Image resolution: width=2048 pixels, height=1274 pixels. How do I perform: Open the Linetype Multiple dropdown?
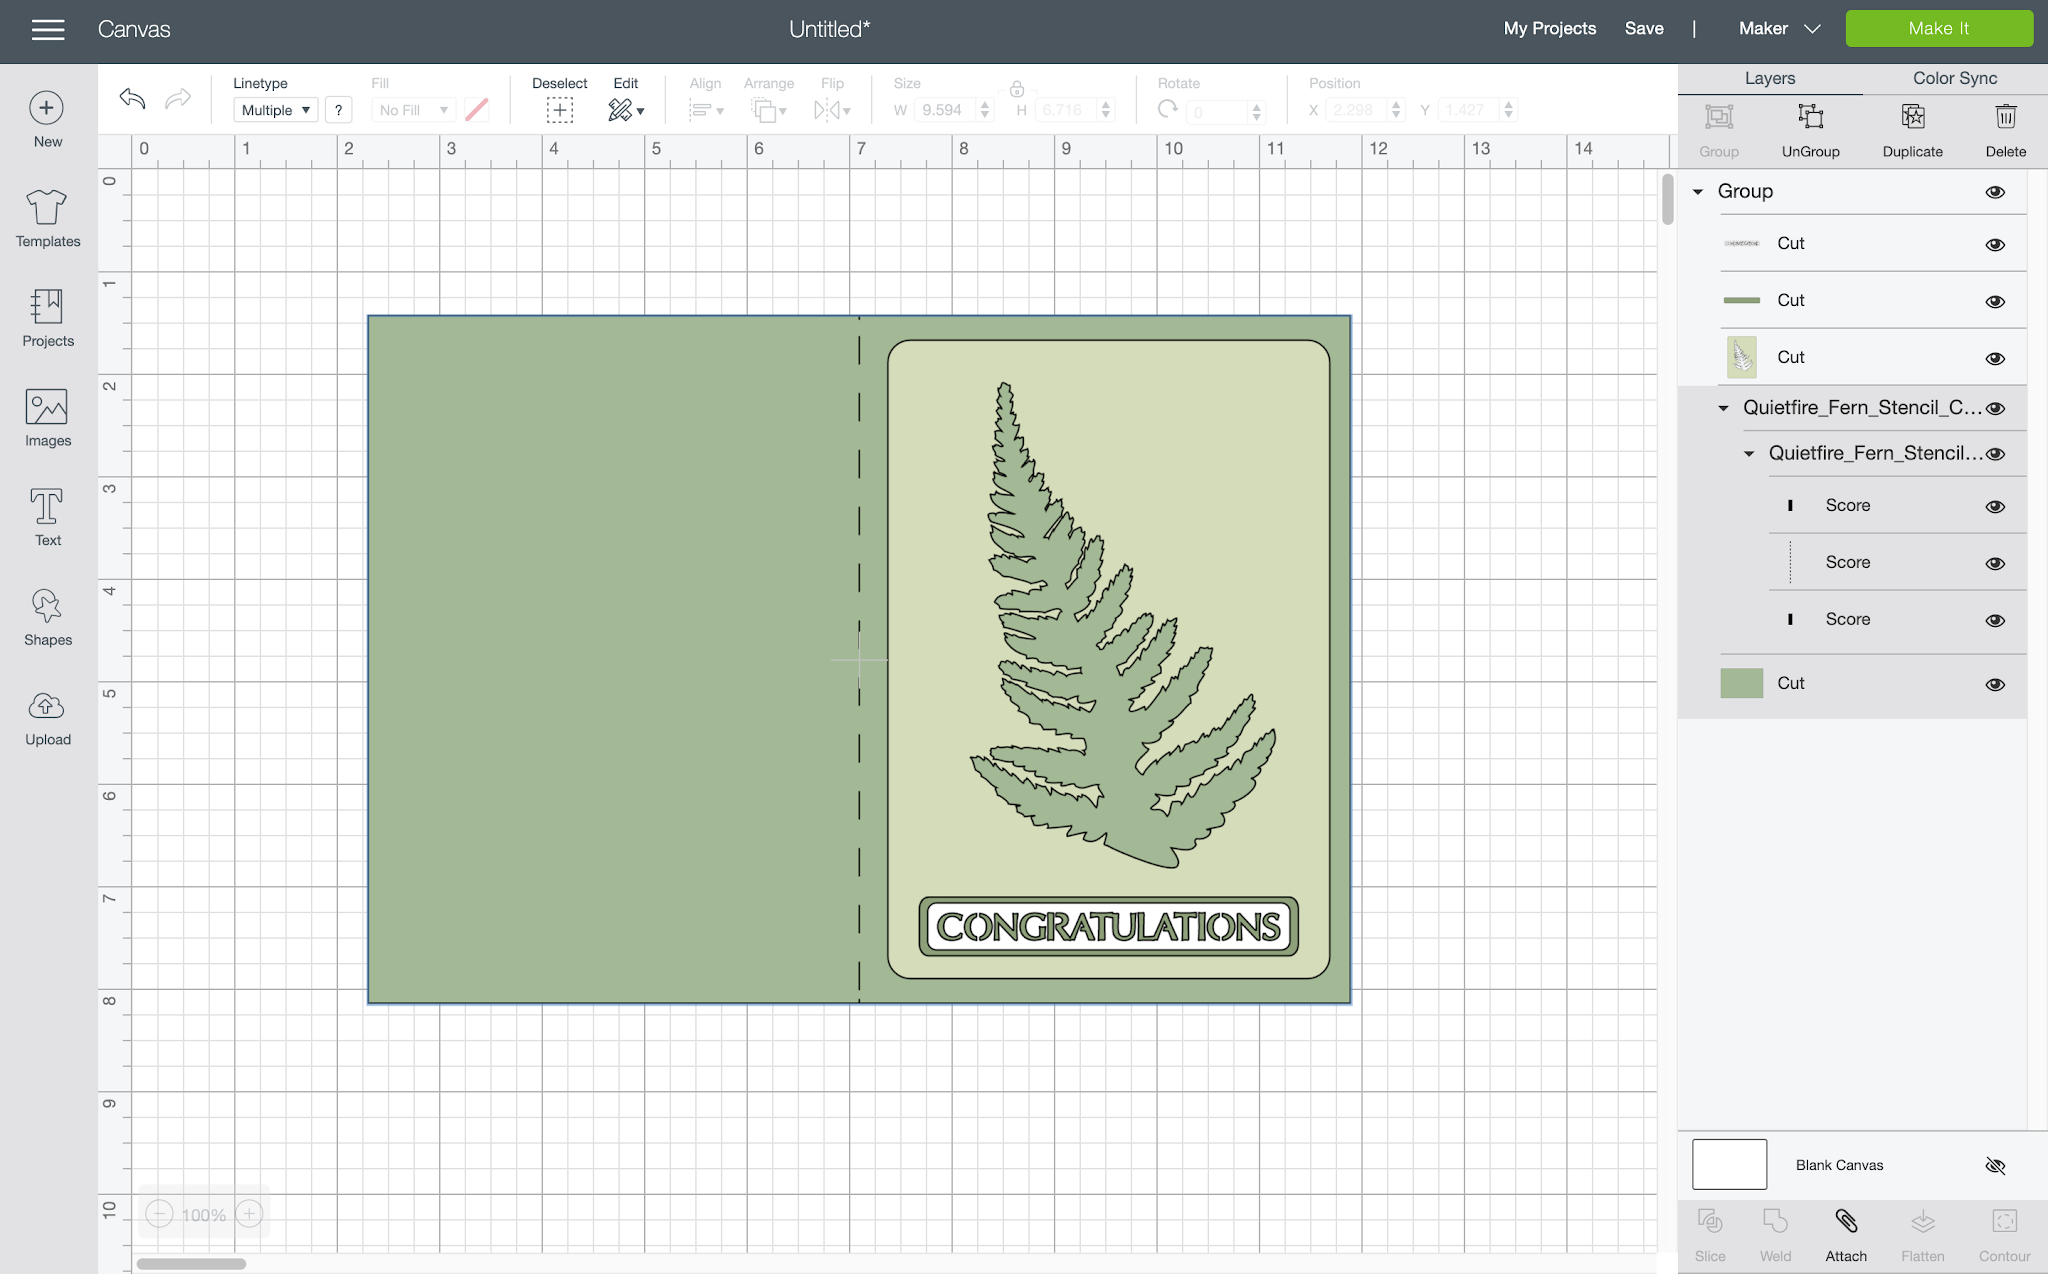(276, 110)
